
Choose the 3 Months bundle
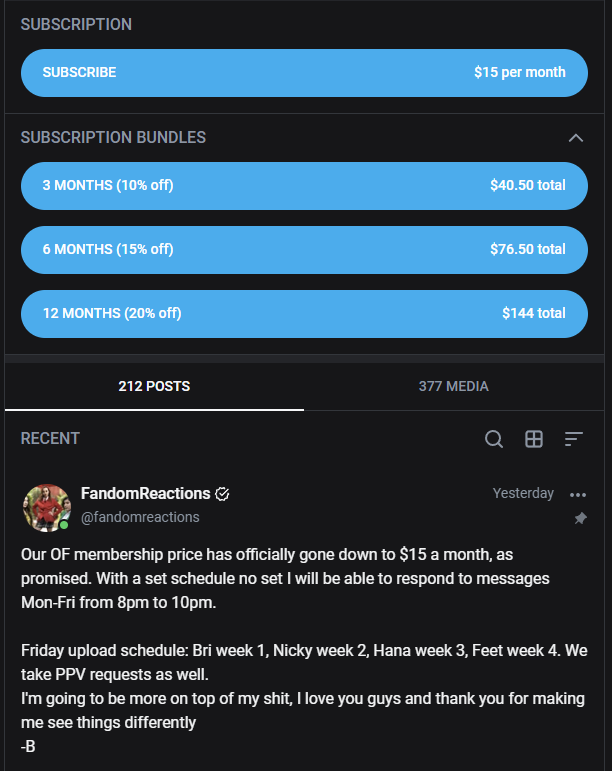tap(304, 186)
